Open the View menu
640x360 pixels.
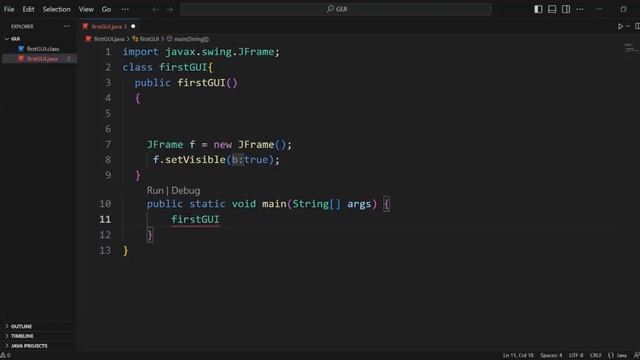click(x=86, y=9)
